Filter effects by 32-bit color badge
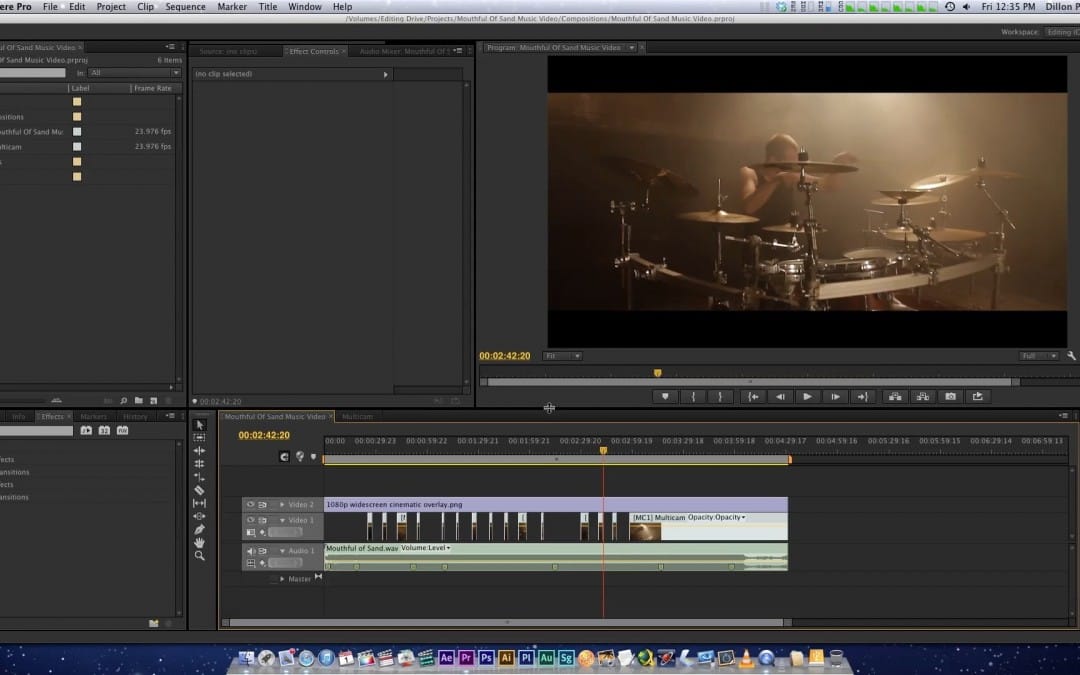 pos(104,430)
